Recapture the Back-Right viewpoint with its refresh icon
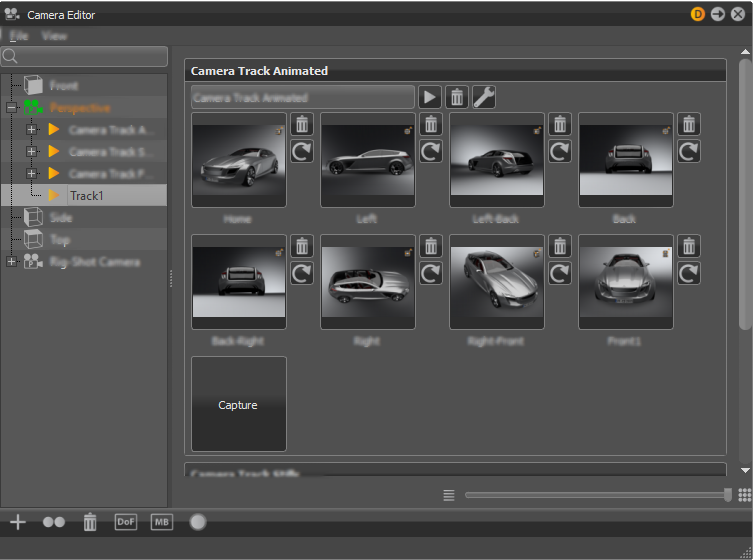This screenshot has height=560, width=753. point(302,273)
